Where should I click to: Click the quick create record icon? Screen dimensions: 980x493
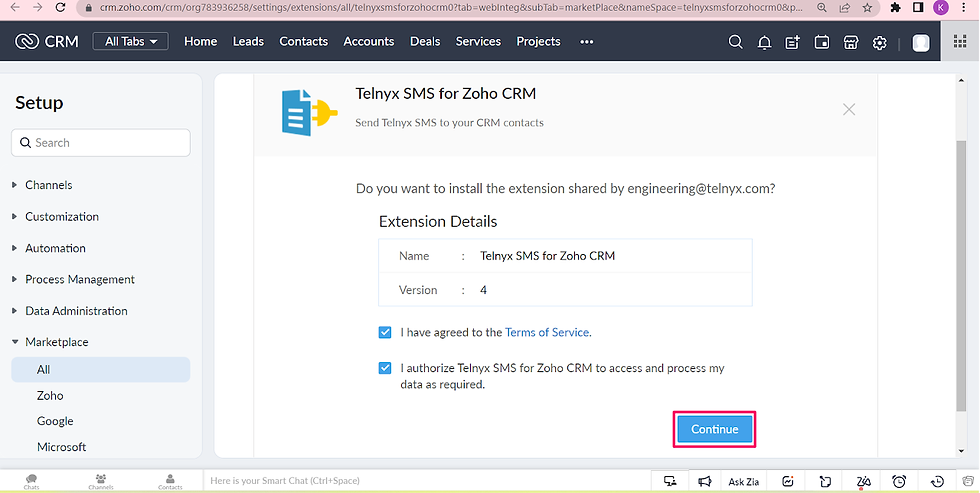[x=792, y=42]
